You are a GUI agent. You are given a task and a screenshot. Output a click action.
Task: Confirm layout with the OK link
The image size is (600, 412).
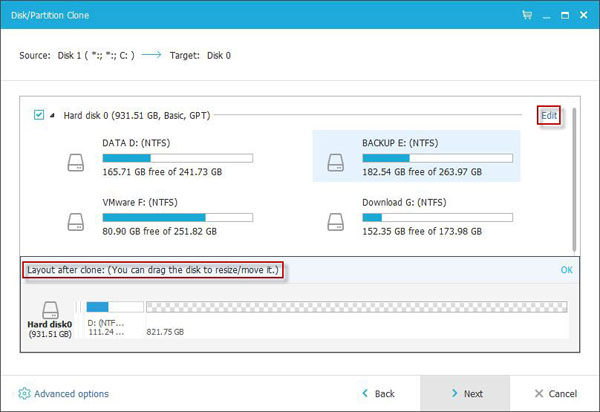566,270
